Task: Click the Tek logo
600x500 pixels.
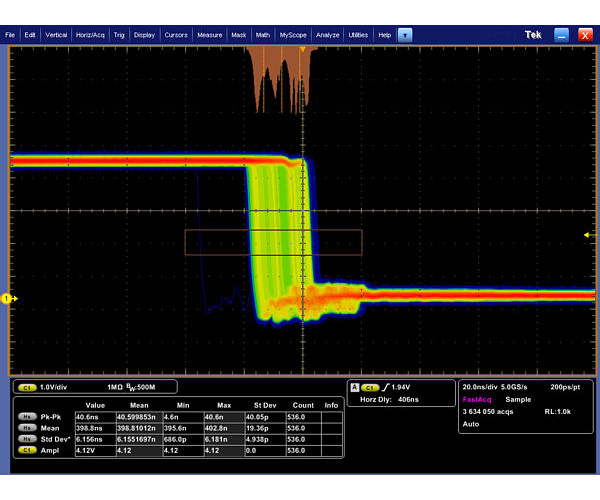Action: (533, 35)
